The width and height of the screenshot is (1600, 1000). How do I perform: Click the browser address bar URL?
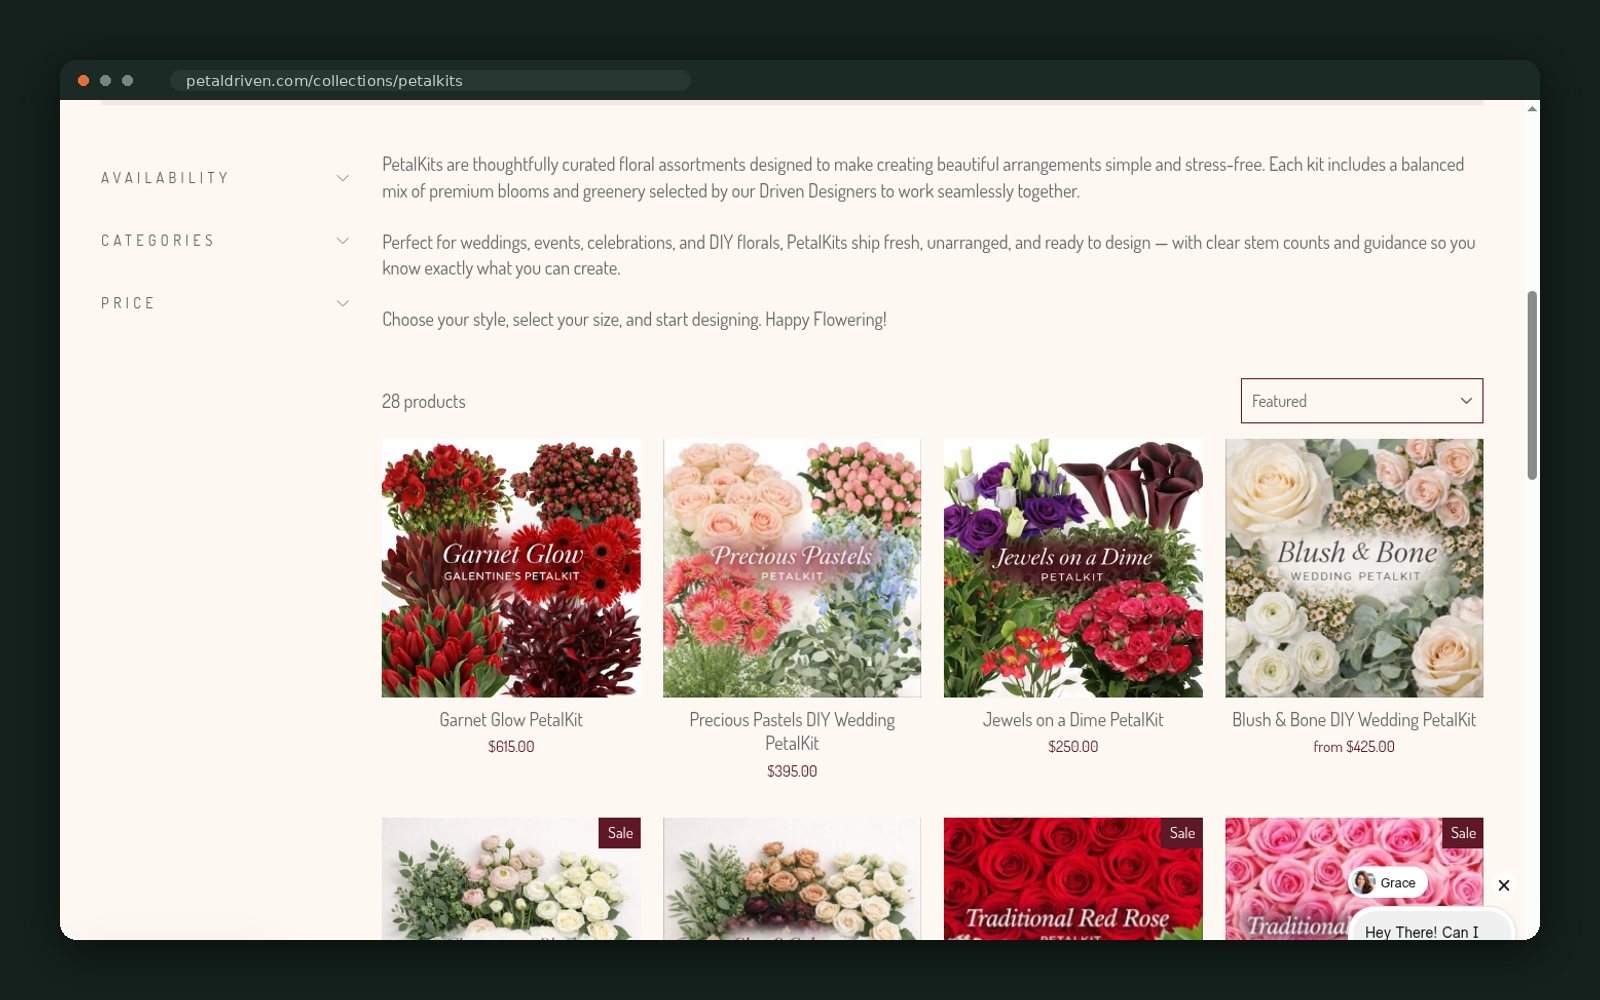(324, 81)
